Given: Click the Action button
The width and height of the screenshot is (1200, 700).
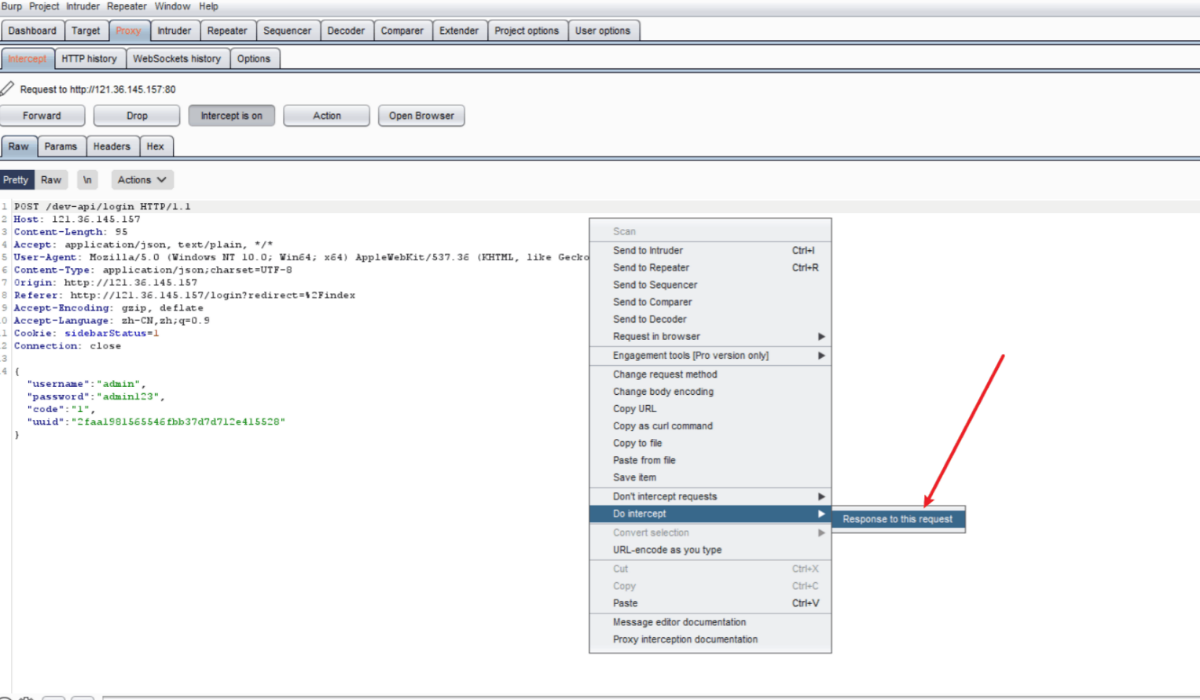Looking at the screenshot, I should 327,116.
